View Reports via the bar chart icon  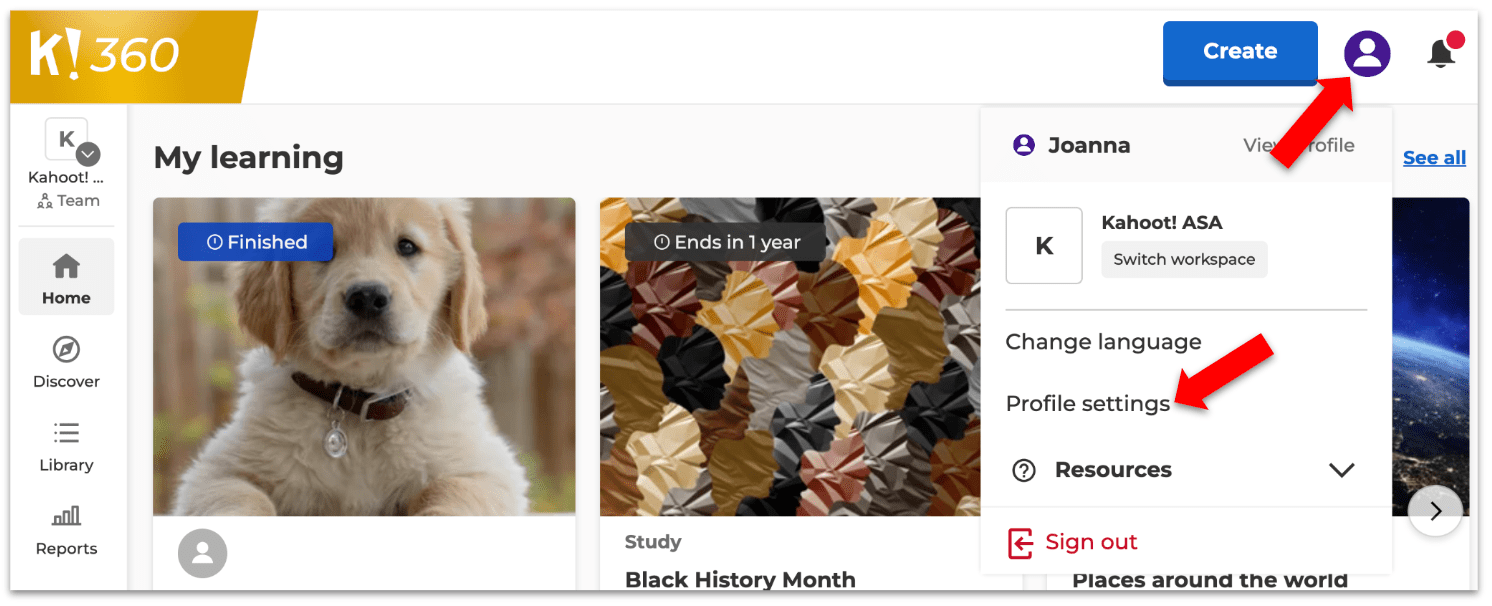(x=66, y=515)
